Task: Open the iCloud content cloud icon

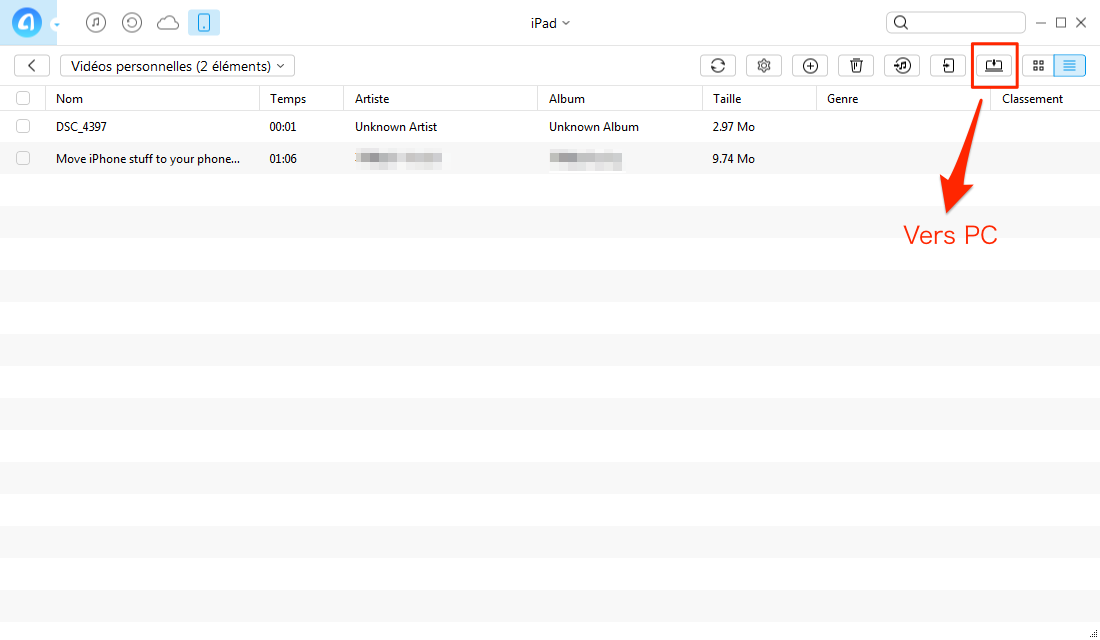Action: [x=168, y=23]
